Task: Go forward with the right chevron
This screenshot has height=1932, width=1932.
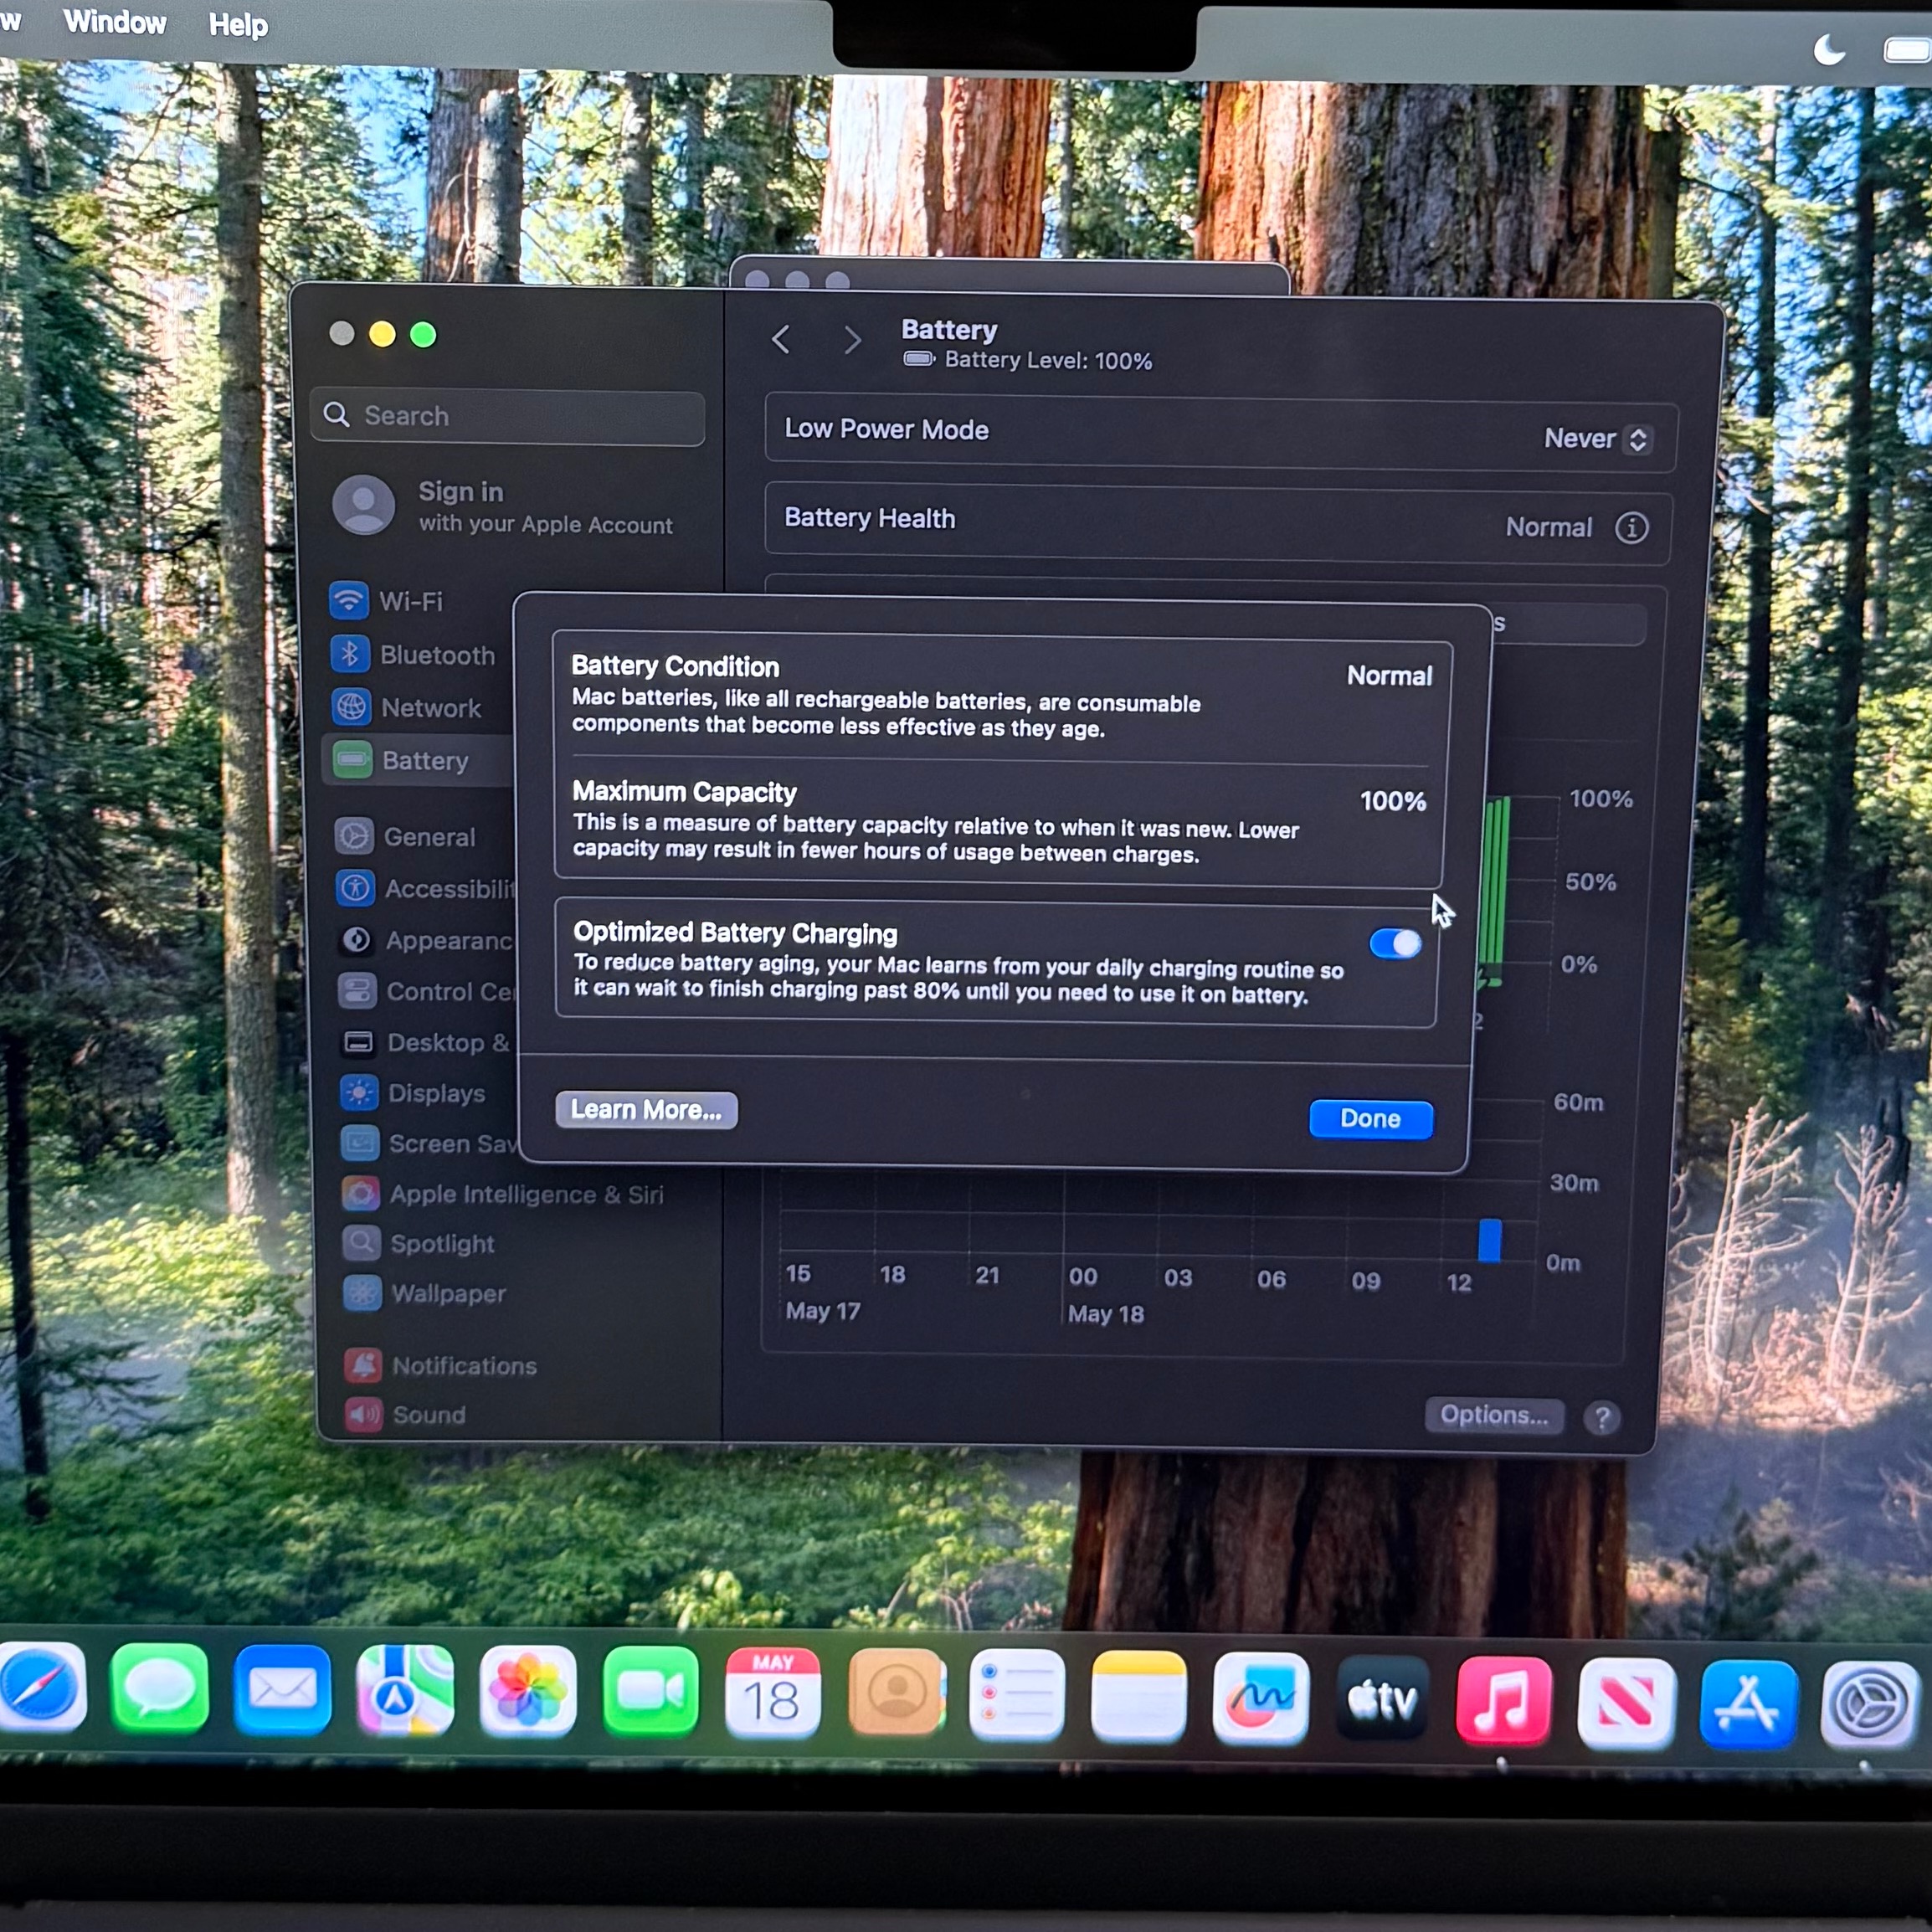Action: pos(851,341)
